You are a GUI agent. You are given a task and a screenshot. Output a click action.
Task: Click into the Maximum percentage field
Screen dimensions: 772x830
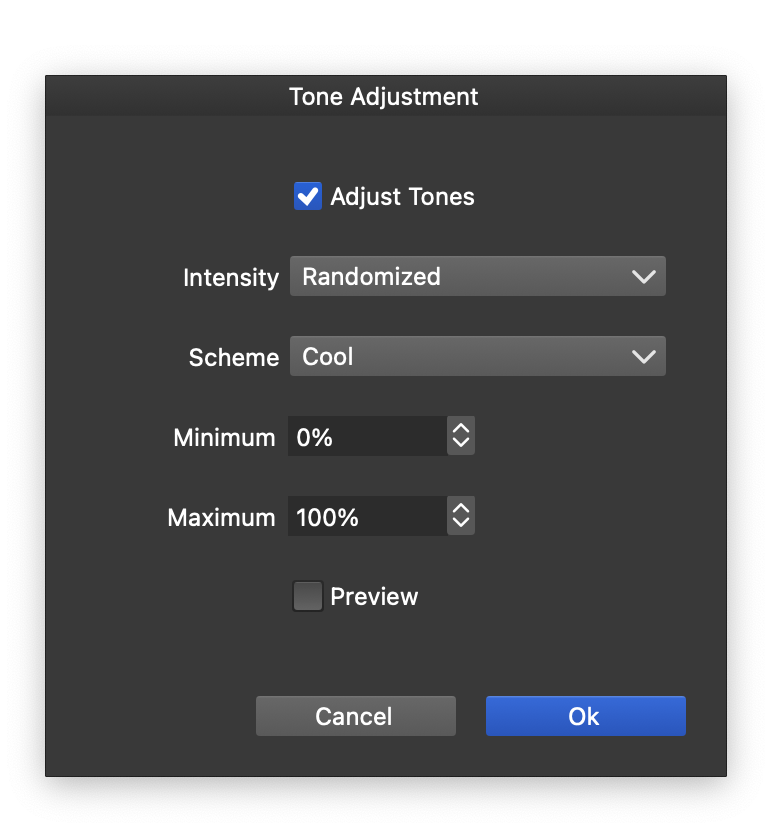click(x=366, y=517)
